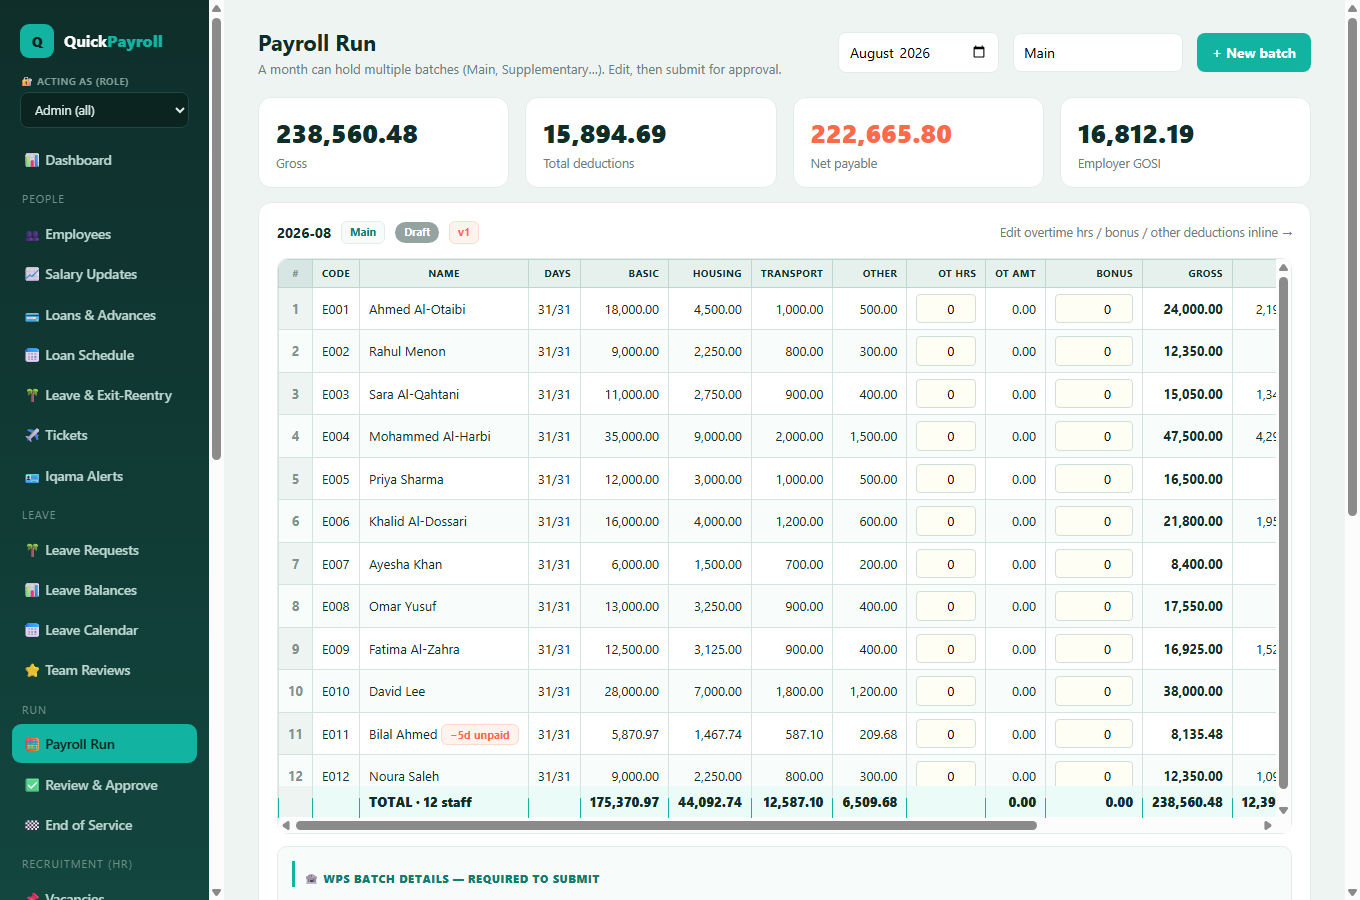
Task: Click employee code E004
Action: [x=336, y=437]
